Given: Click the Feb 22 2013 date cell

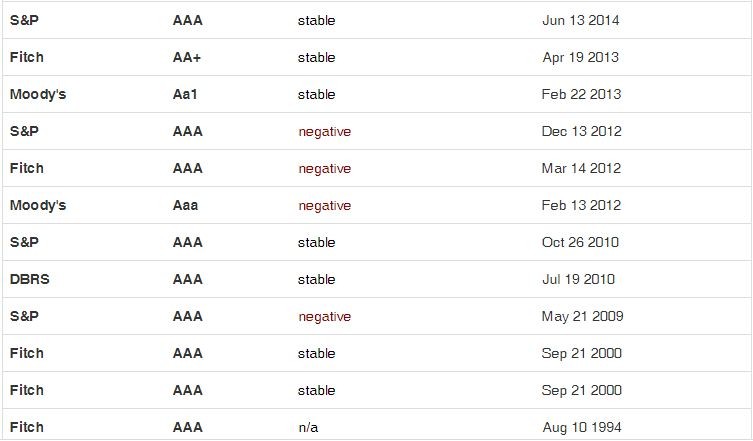Looking at the screenshot, I should click(581, 94).
